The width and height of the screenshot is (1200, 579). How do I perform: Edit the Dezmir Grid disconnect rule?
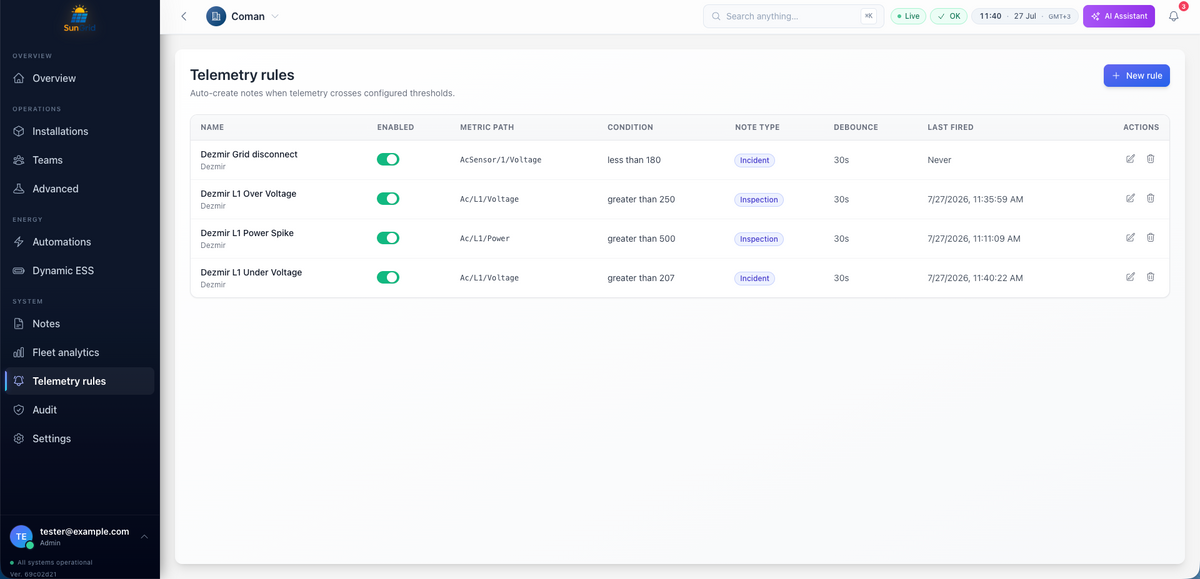[1130, 159]
